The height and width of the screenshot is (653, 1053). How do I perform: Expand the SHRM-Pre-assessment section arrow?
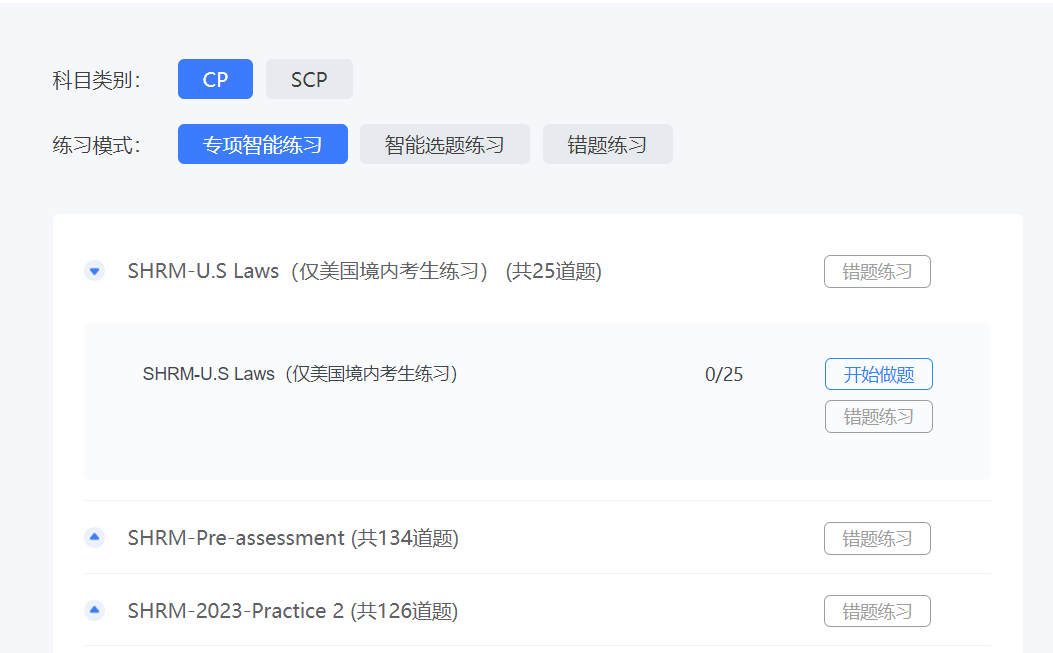95,537
